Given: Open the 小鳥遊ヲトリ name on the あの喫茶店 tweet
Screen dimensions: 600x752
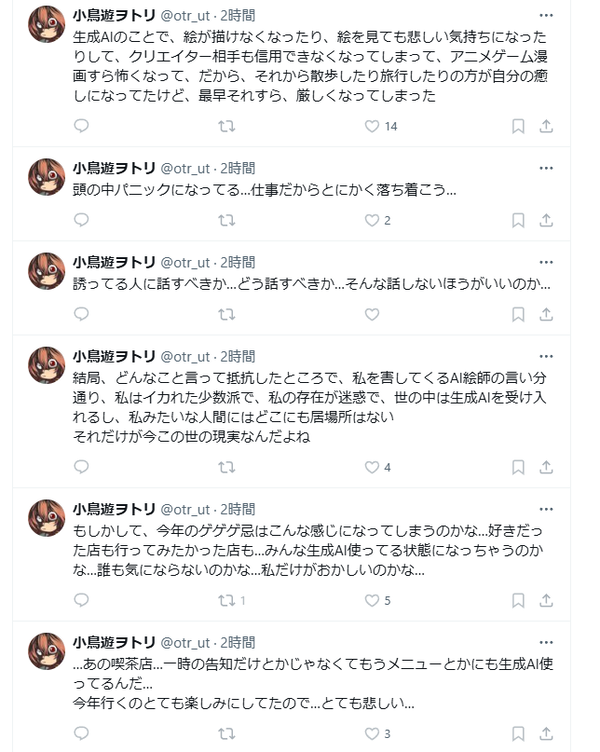Looking at the screenshot, I should [114, 642].
